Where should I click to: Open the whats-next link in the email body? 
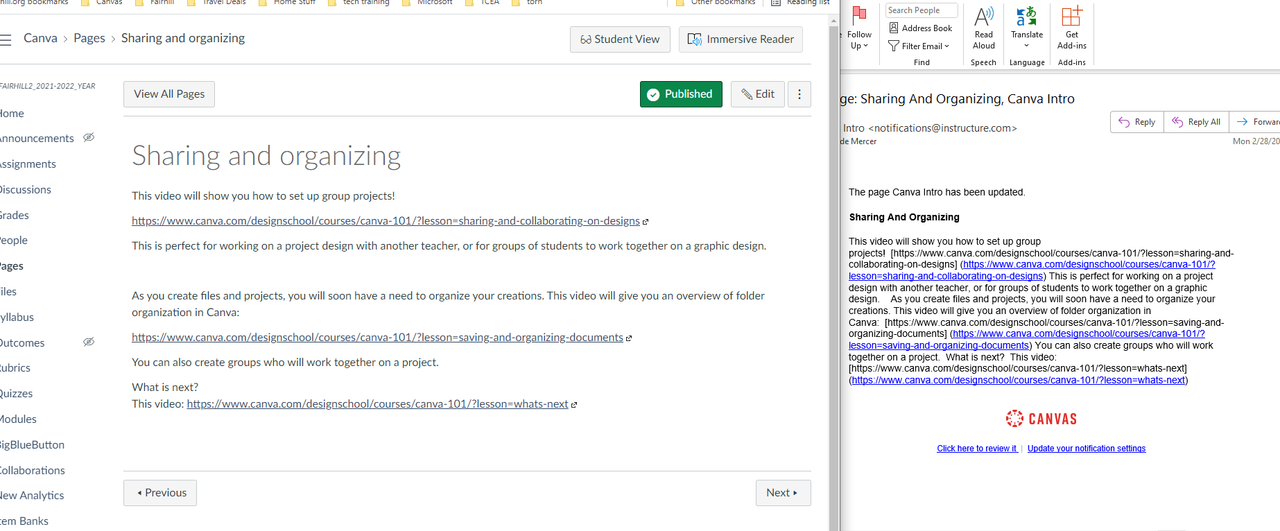(1018, 381)
